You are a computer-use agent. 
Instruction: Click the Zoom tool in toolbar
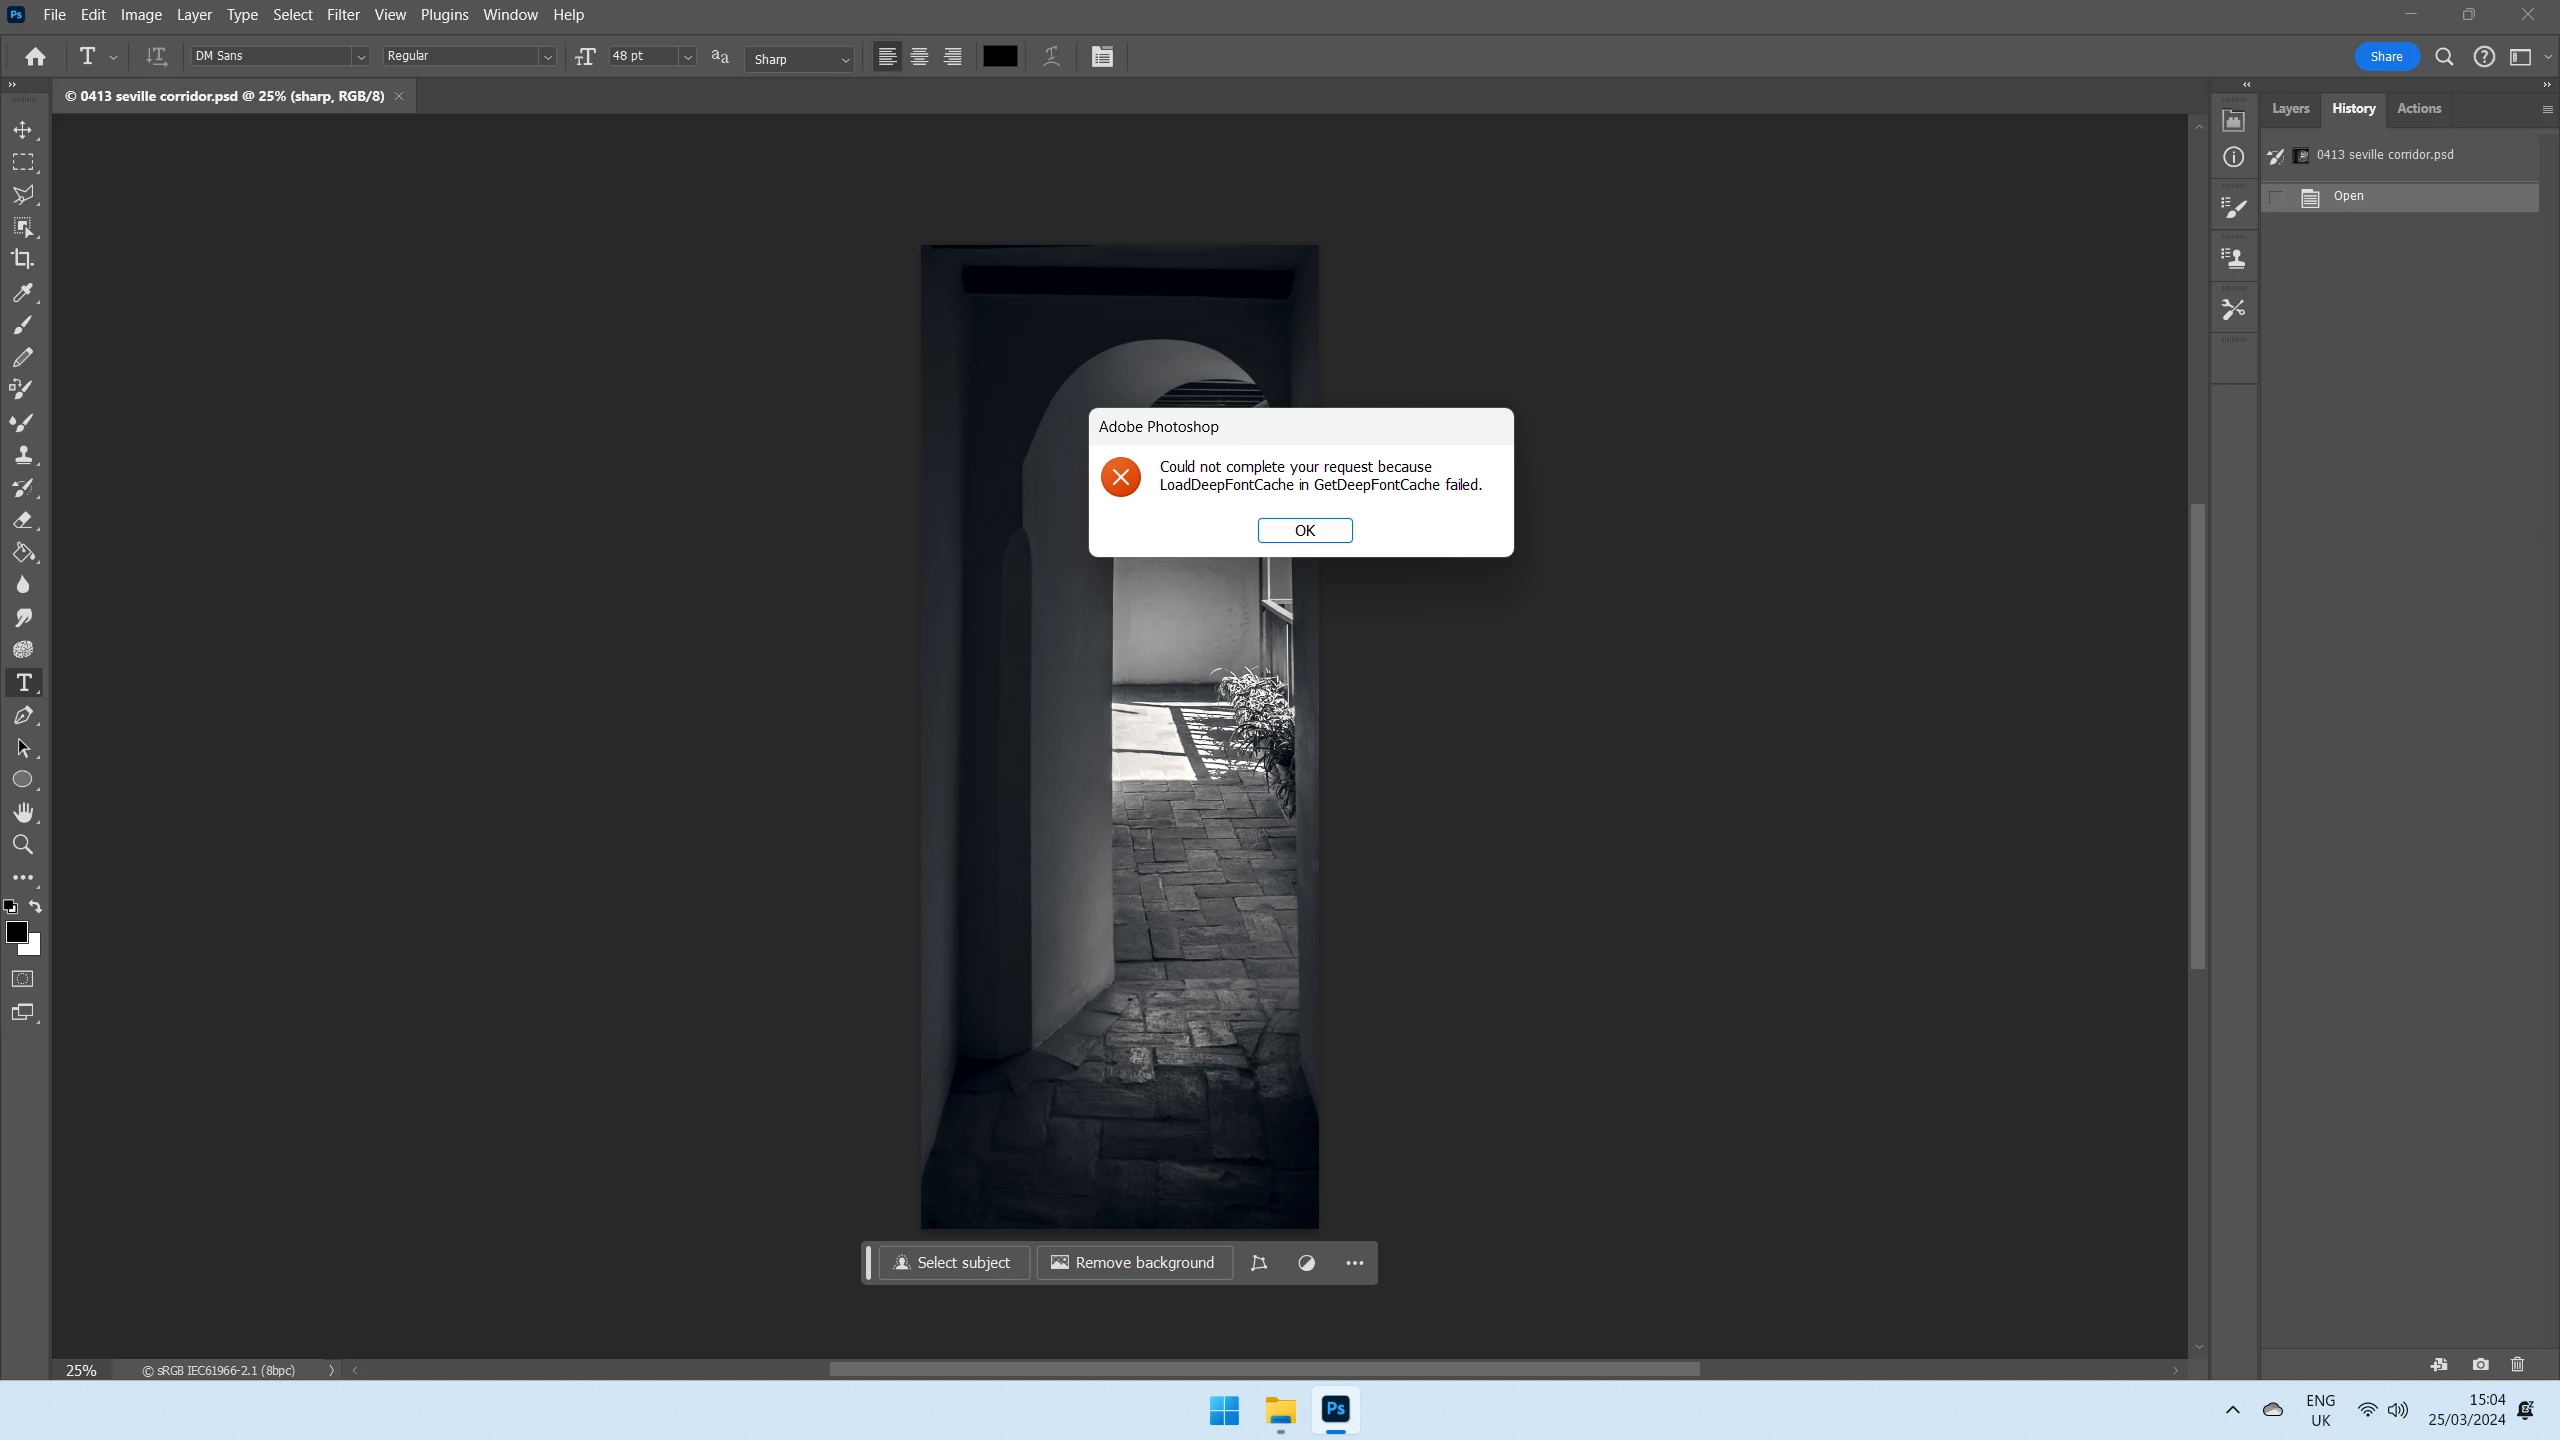tap(22, 845)
